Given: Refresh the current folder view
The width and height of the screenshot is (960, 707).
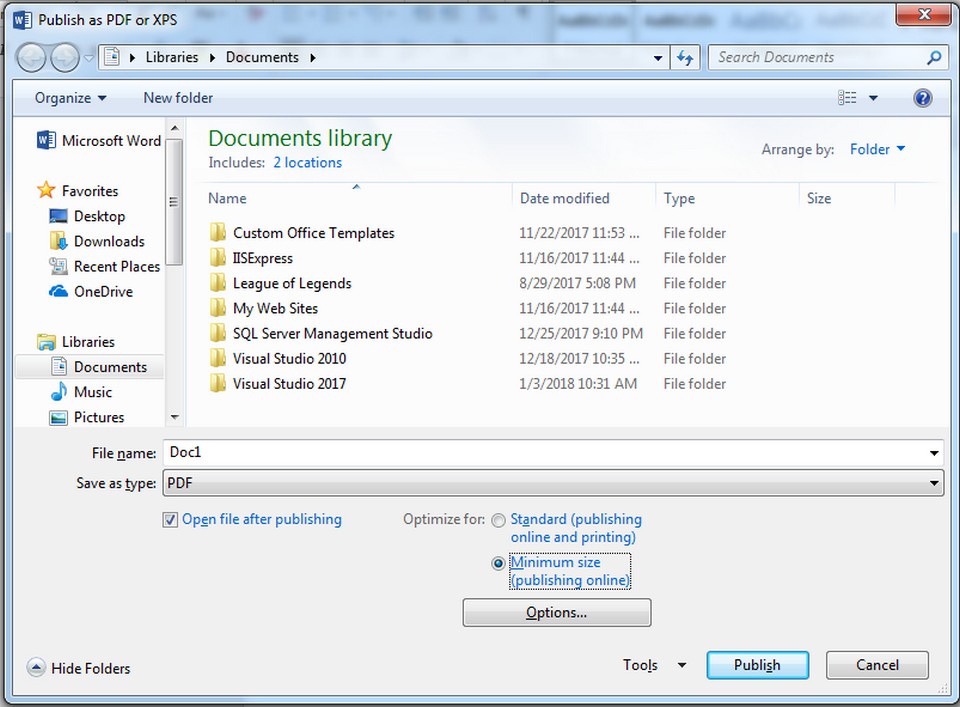Looking at the screenshot, I should click(x=685, y=57).
